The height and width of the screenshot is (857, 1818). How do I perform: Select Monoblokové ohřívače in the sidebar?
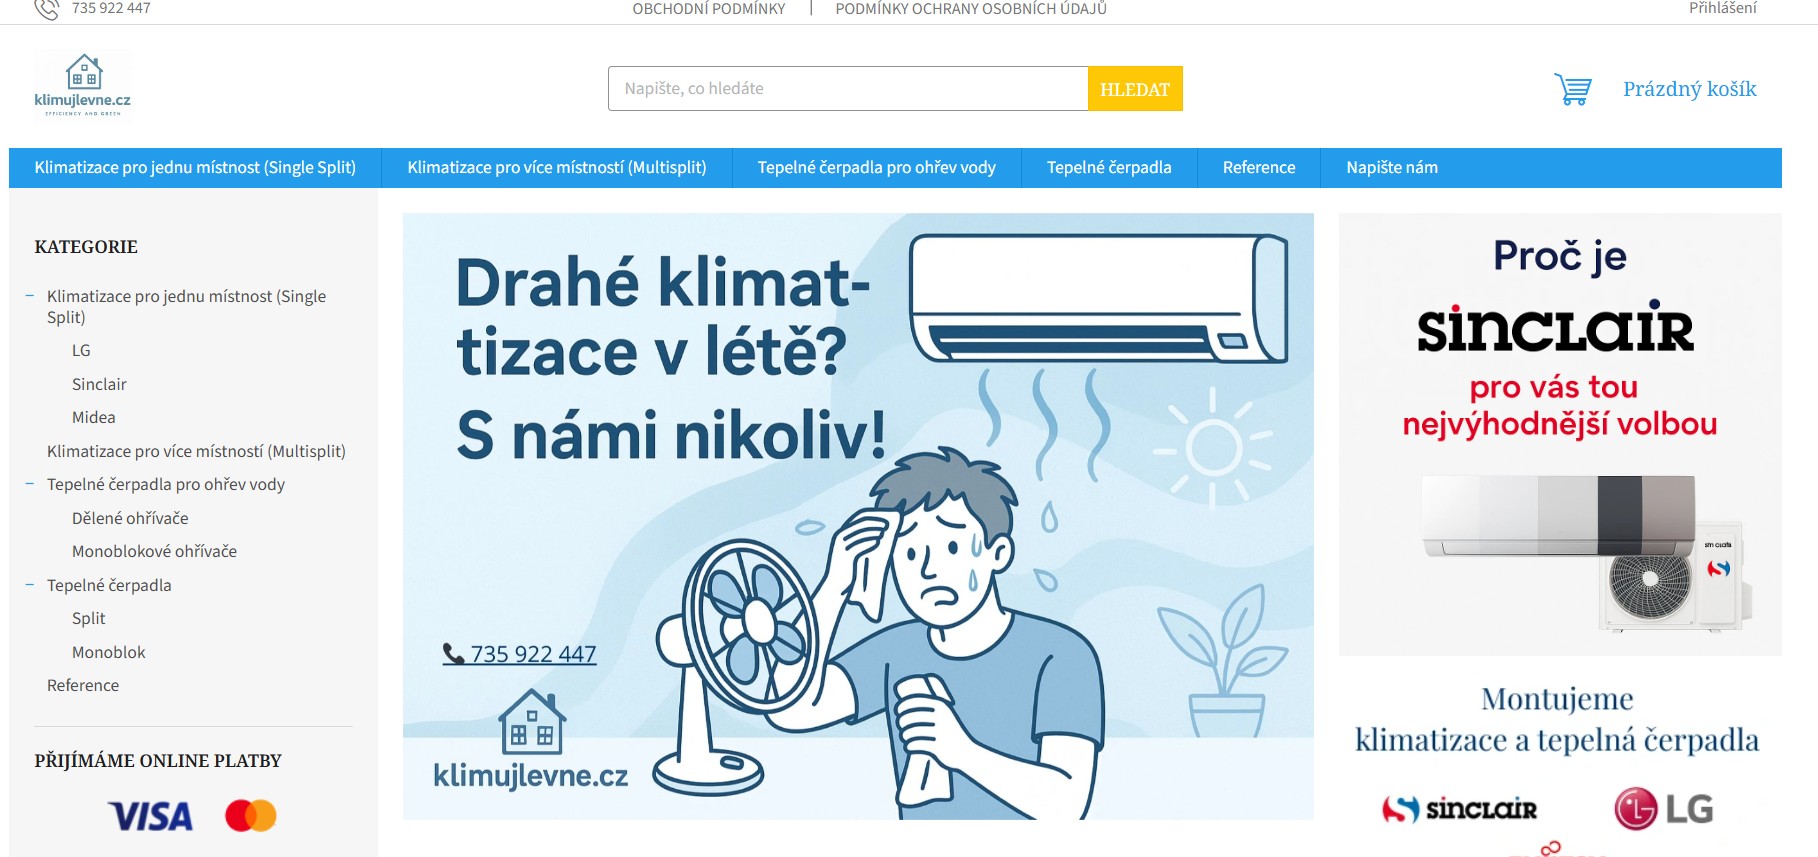pyautogui.click(x=154, y=551)
